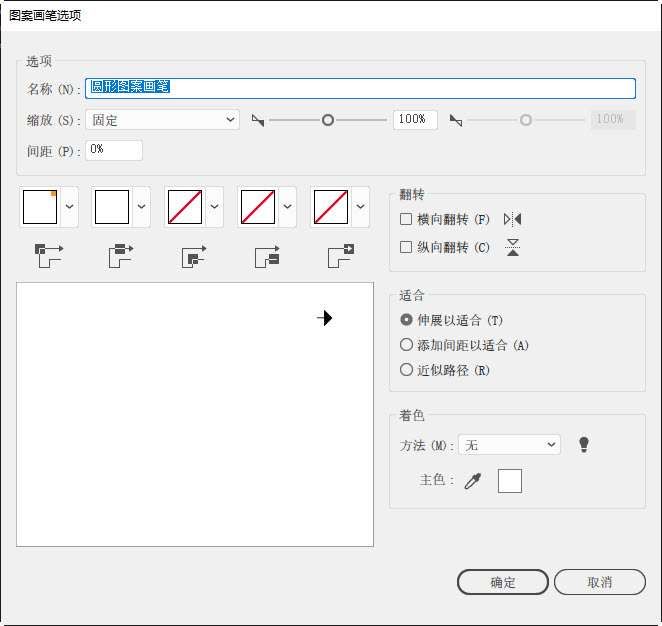Click the end tile thumbnail
Viewport: 662px width, 626px height.
331,207
